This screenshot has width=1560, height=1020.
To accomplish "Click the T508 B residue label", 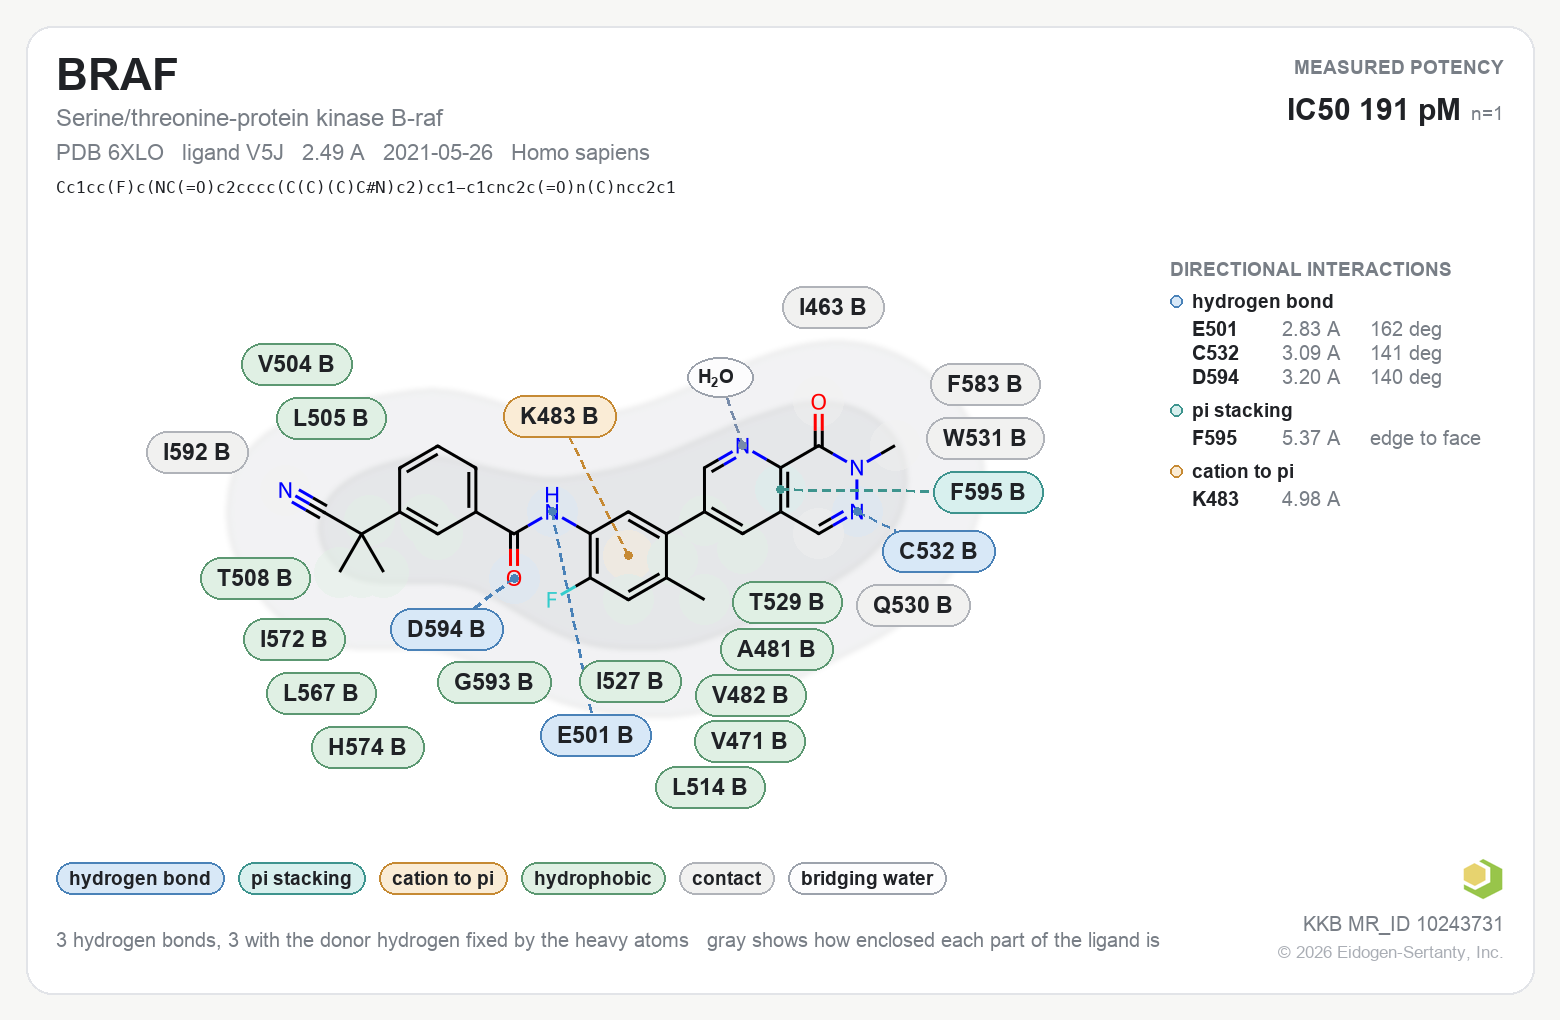I will (255, 578).
